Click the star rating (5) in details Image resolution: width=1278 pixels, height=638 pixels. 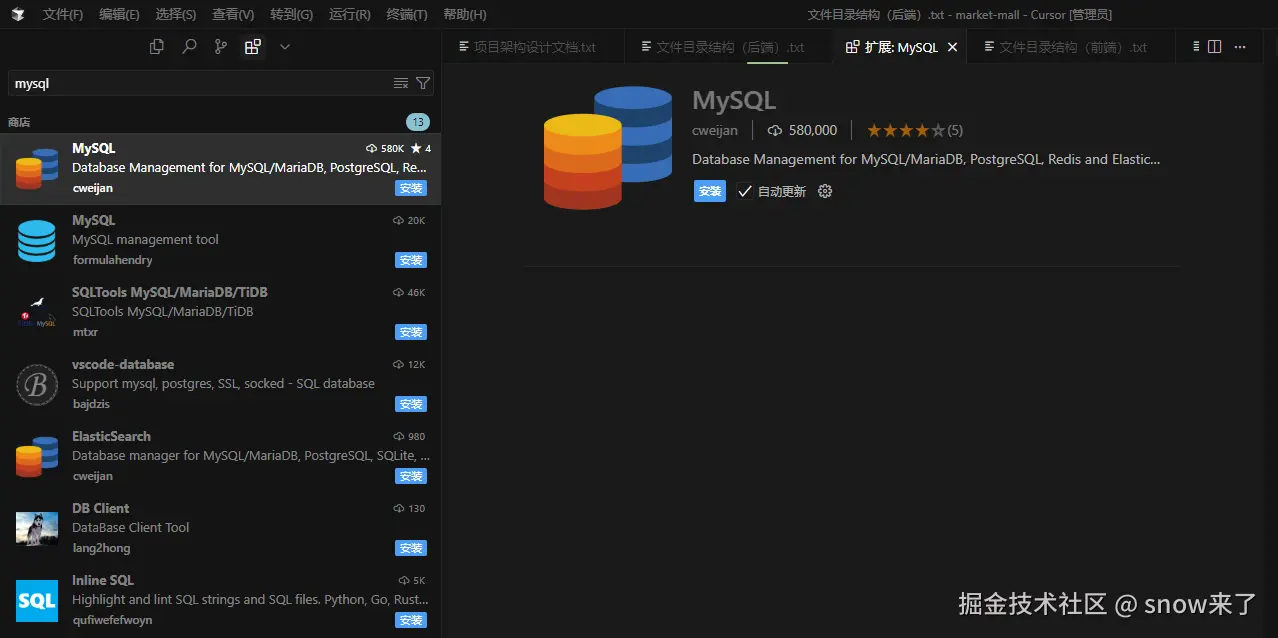(915, 130)
